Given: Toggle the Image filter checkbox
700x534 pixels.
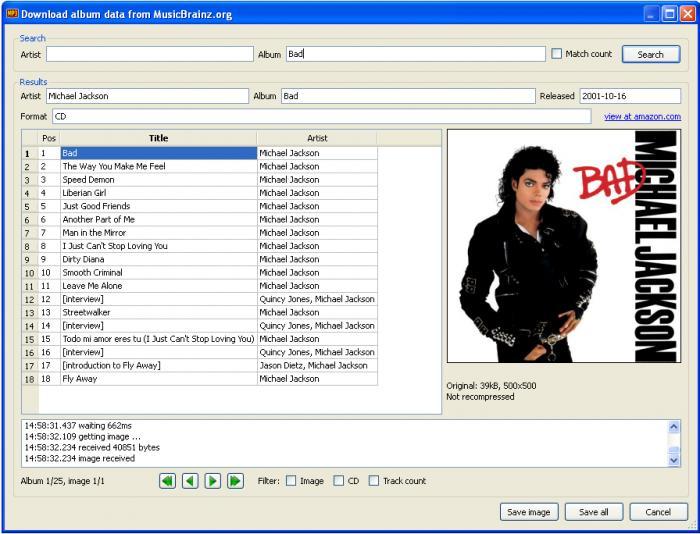Looking at the screenshot, I should [291, 481].
